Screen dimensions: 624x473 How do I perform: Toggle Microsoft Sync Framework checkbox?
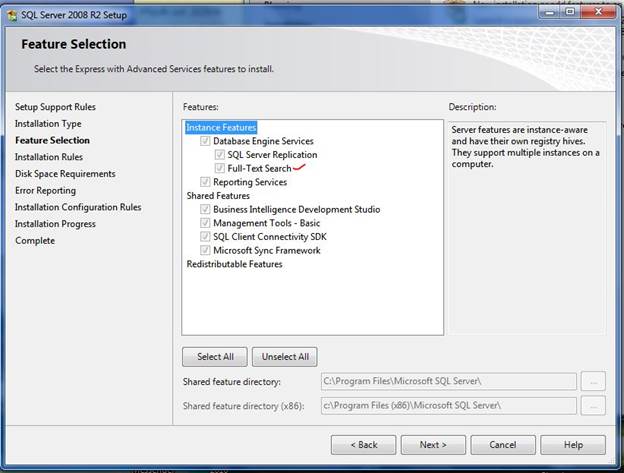(x=205, y=250)
